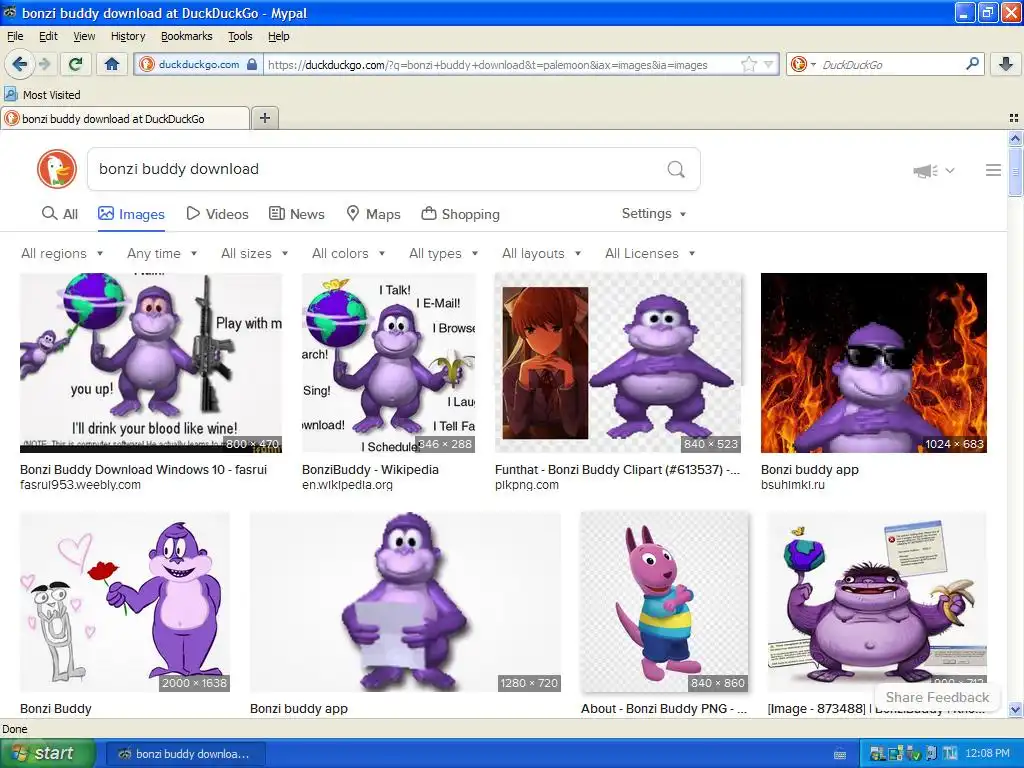
Task: Click the duckduckgo.com identity label
Action: point(199,64)
